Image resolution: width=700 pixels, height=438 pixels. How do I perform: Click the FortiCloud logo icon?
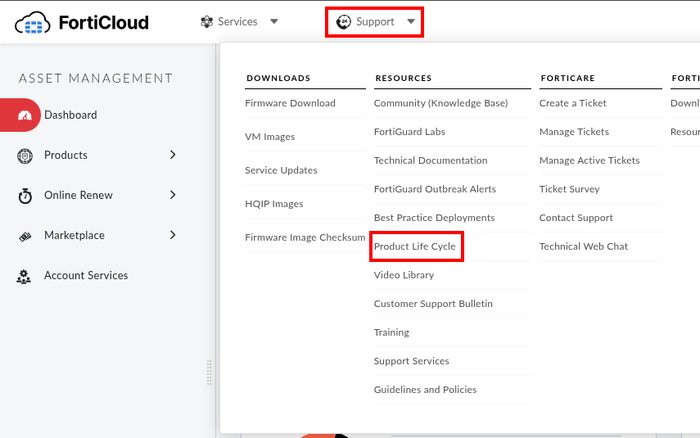(x=34, y=22)
